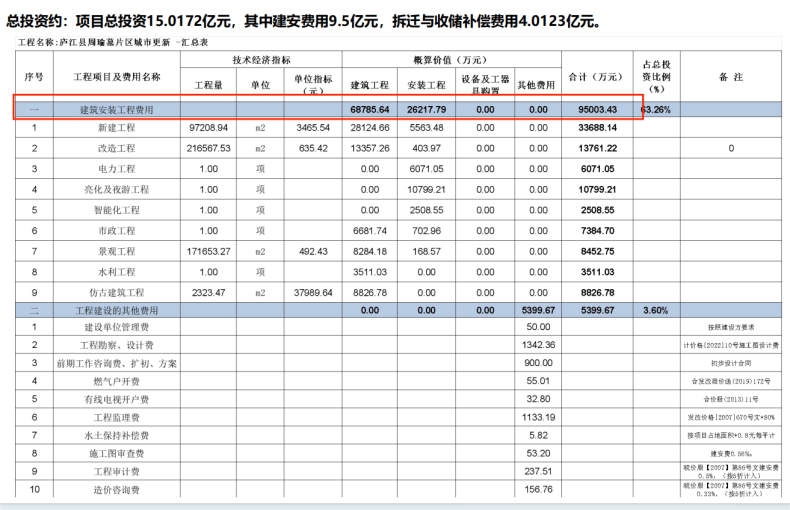This screenshot has height=510, width=790.
Task: Click the 工程建设的其他费用 section row
Action: tap(119, 311)
